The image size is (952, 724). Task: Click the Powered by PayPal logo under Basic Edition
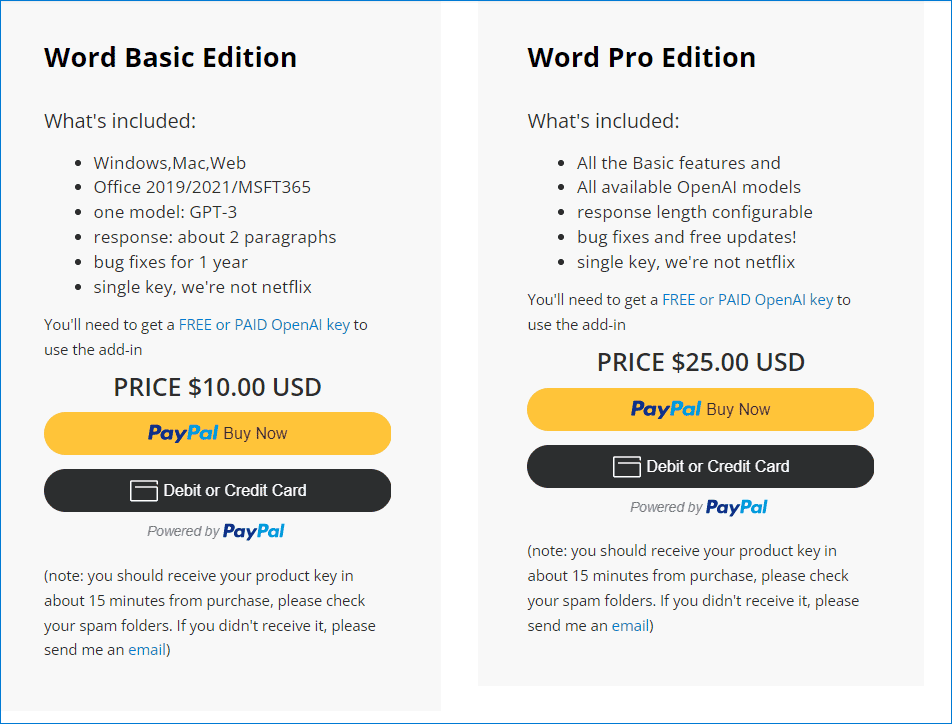tap(253, 532)
